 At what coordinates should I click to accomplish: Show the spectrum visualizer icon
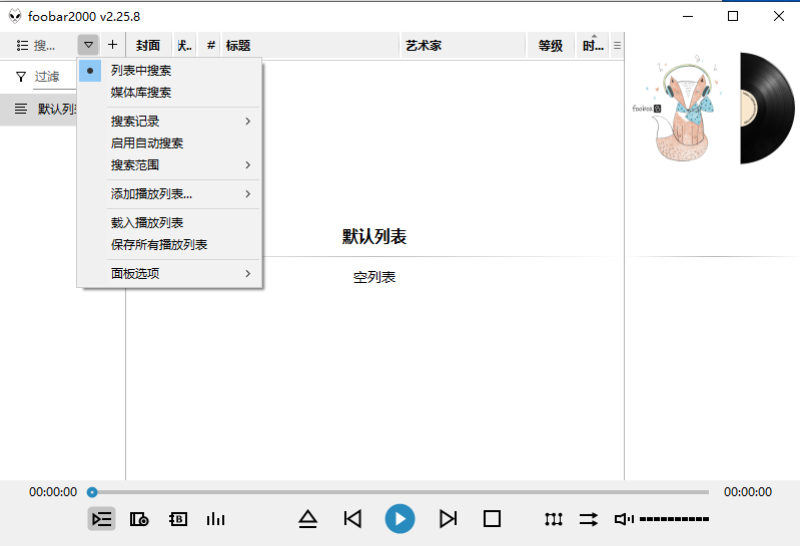pos(216,519)
